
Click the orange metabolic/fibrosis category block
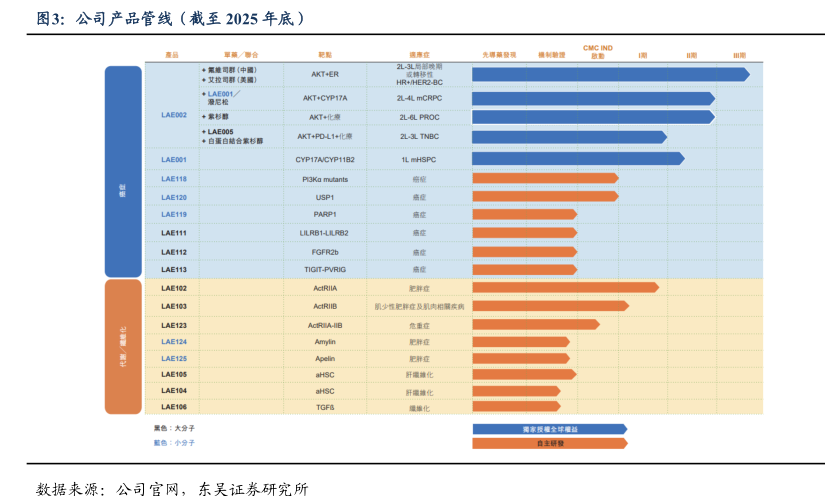124,346
